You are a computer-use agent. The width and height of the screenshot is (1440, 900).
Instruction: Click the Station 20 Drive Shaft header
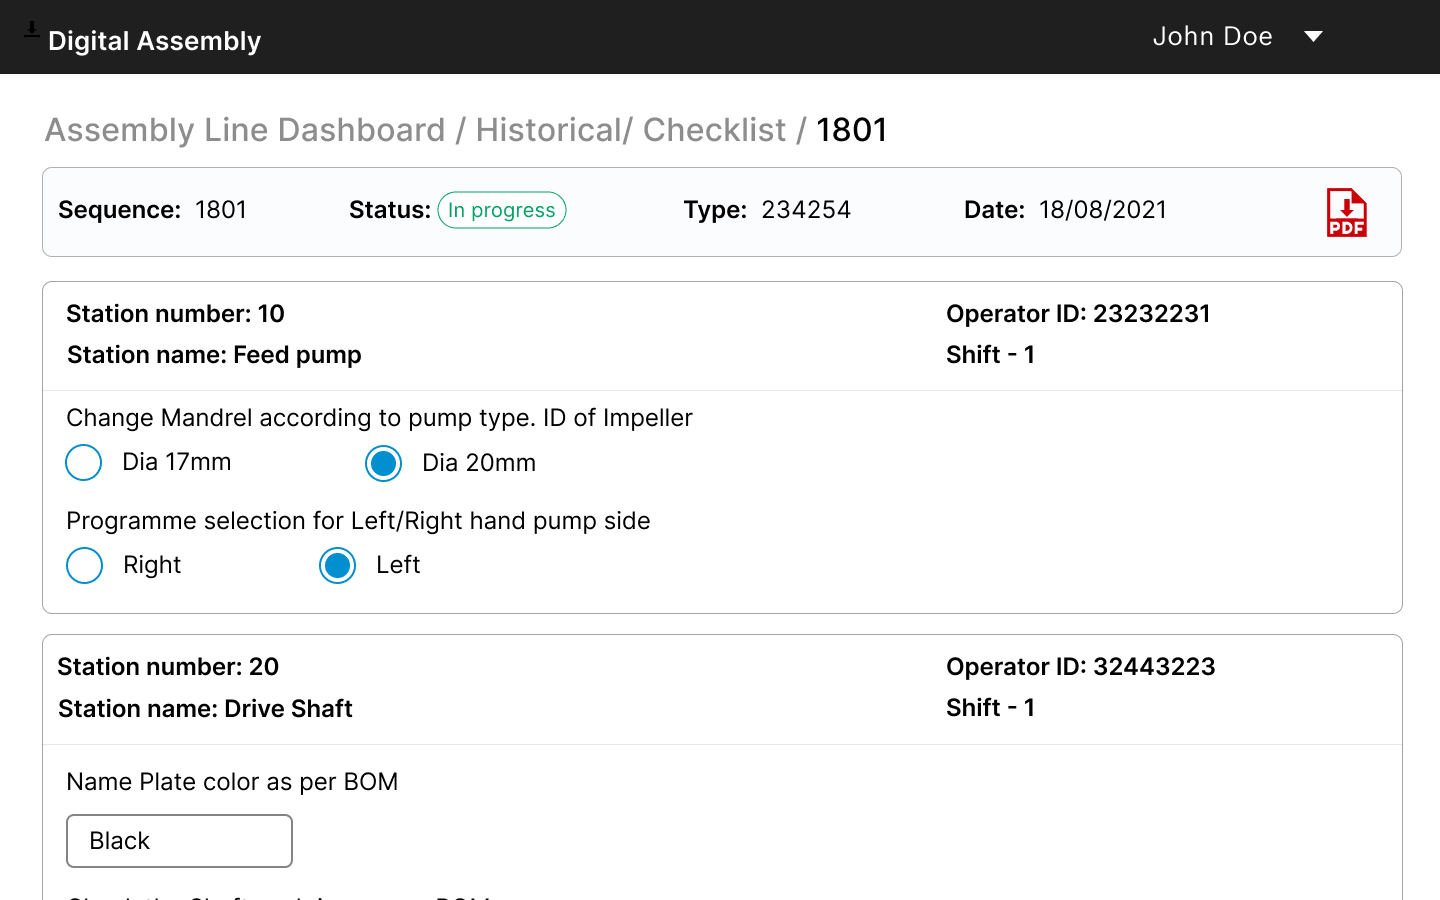[205, 708]
